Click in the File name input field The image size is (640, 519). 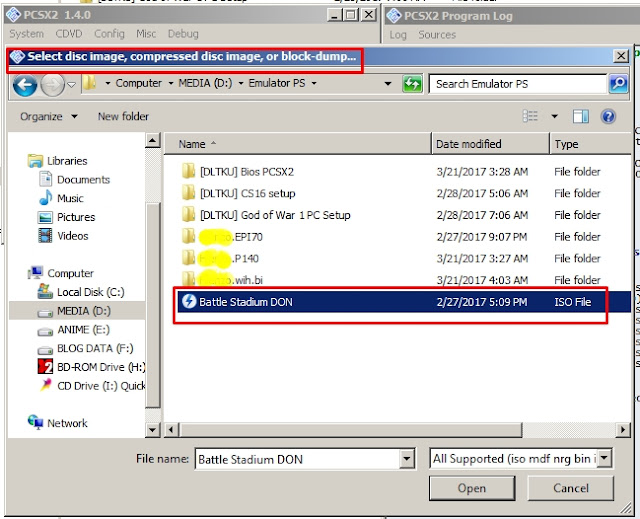click(298, 459)
